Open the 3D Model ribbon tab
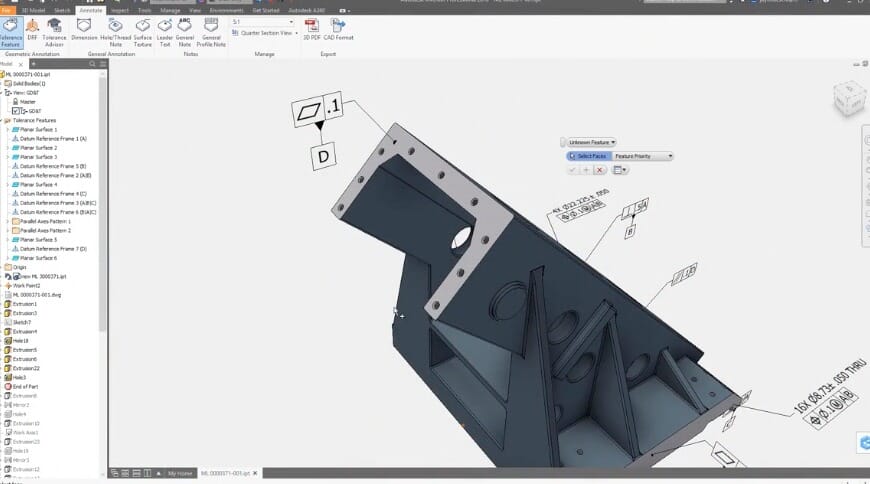The height and width of the screenshot is (484, 870). pyautogui.click(x=33, y=9)
